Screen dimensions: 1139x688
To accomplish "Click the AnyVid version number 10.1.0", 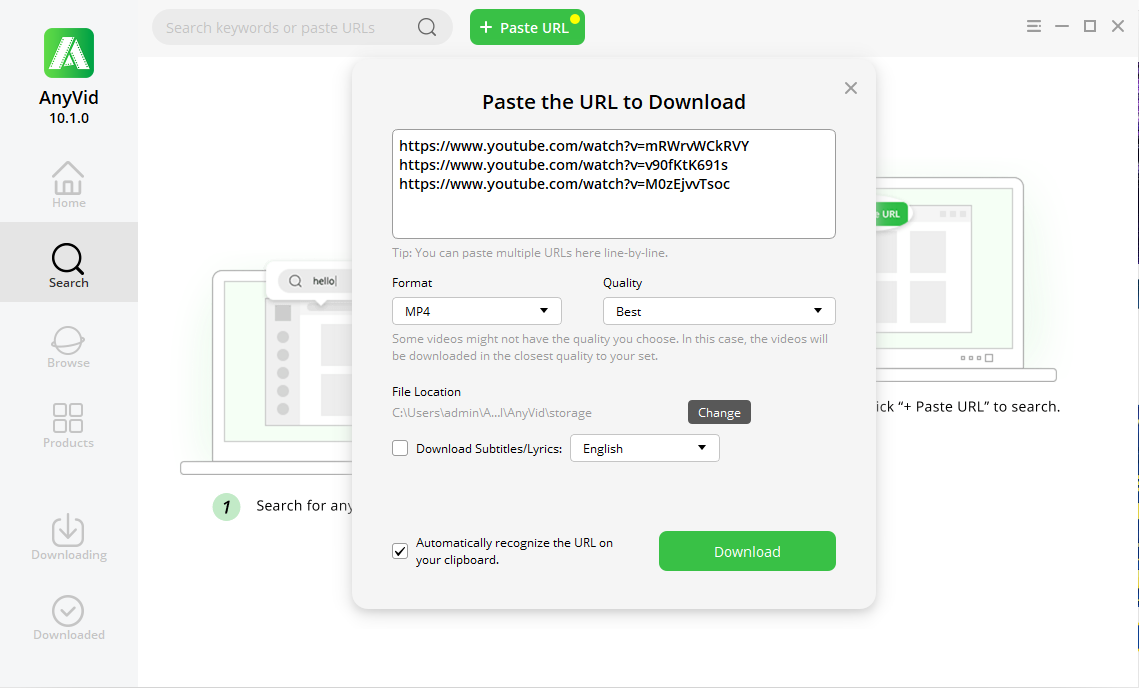I will coord(69,118).
